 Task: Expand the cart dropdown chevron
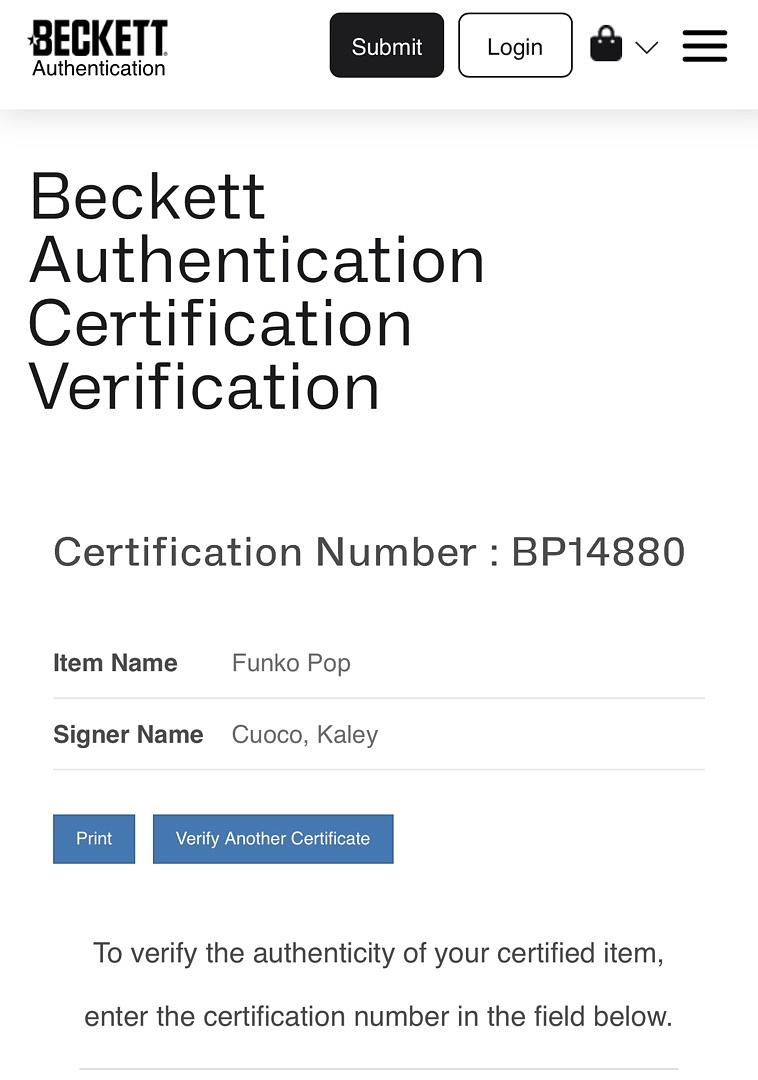tap(646, 47)
